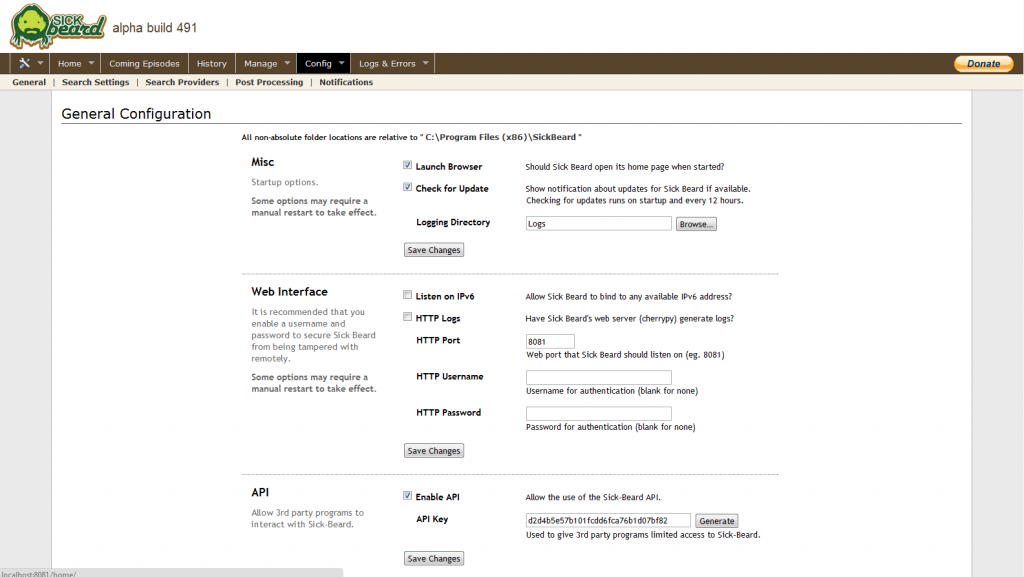Viewport: 1024px width, 577px height.
Task: Click the SickBeard install path text
Action: pos(501,137)
